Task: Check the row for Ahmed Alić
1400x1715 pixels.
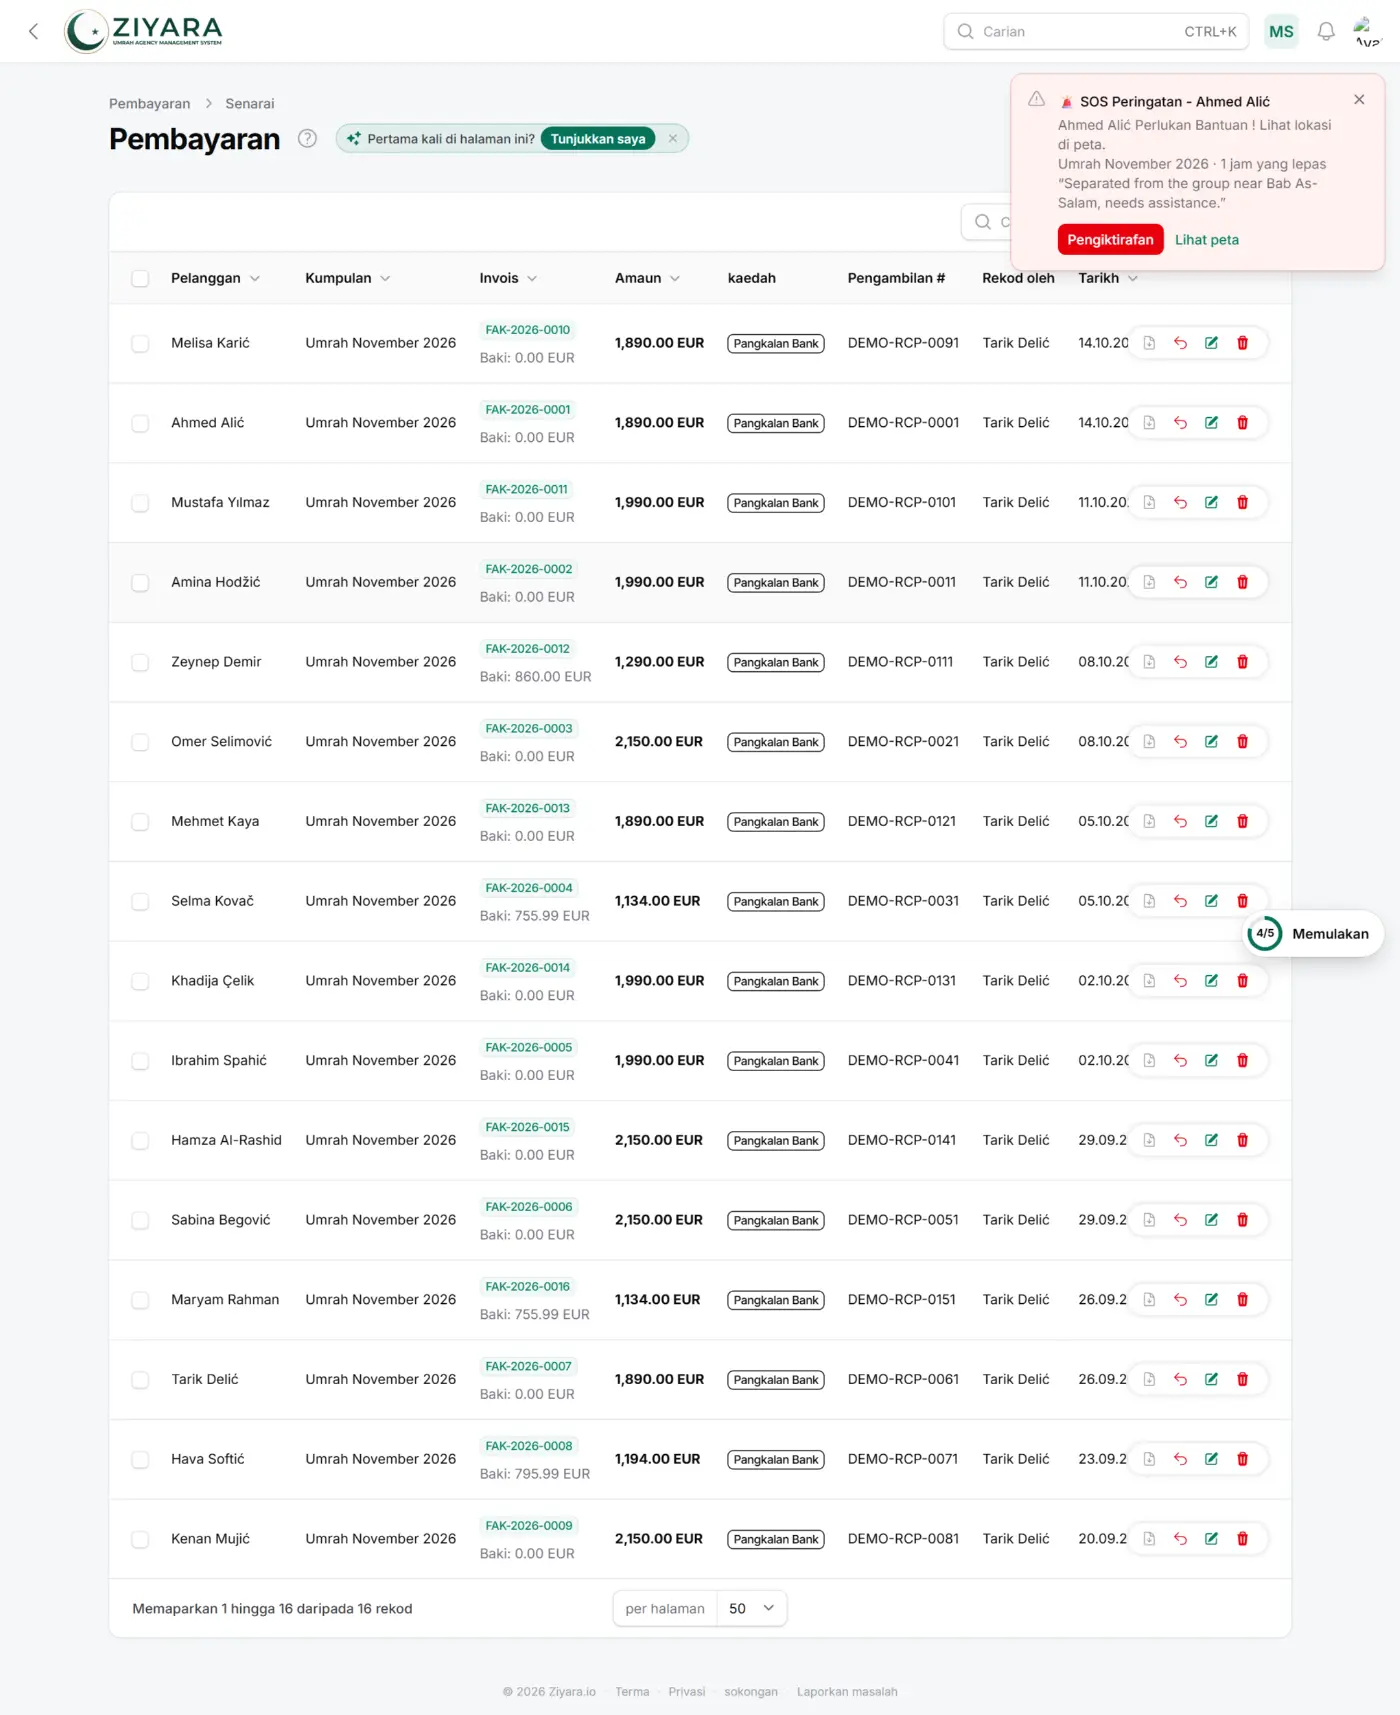Action: [x=140, y=423]
